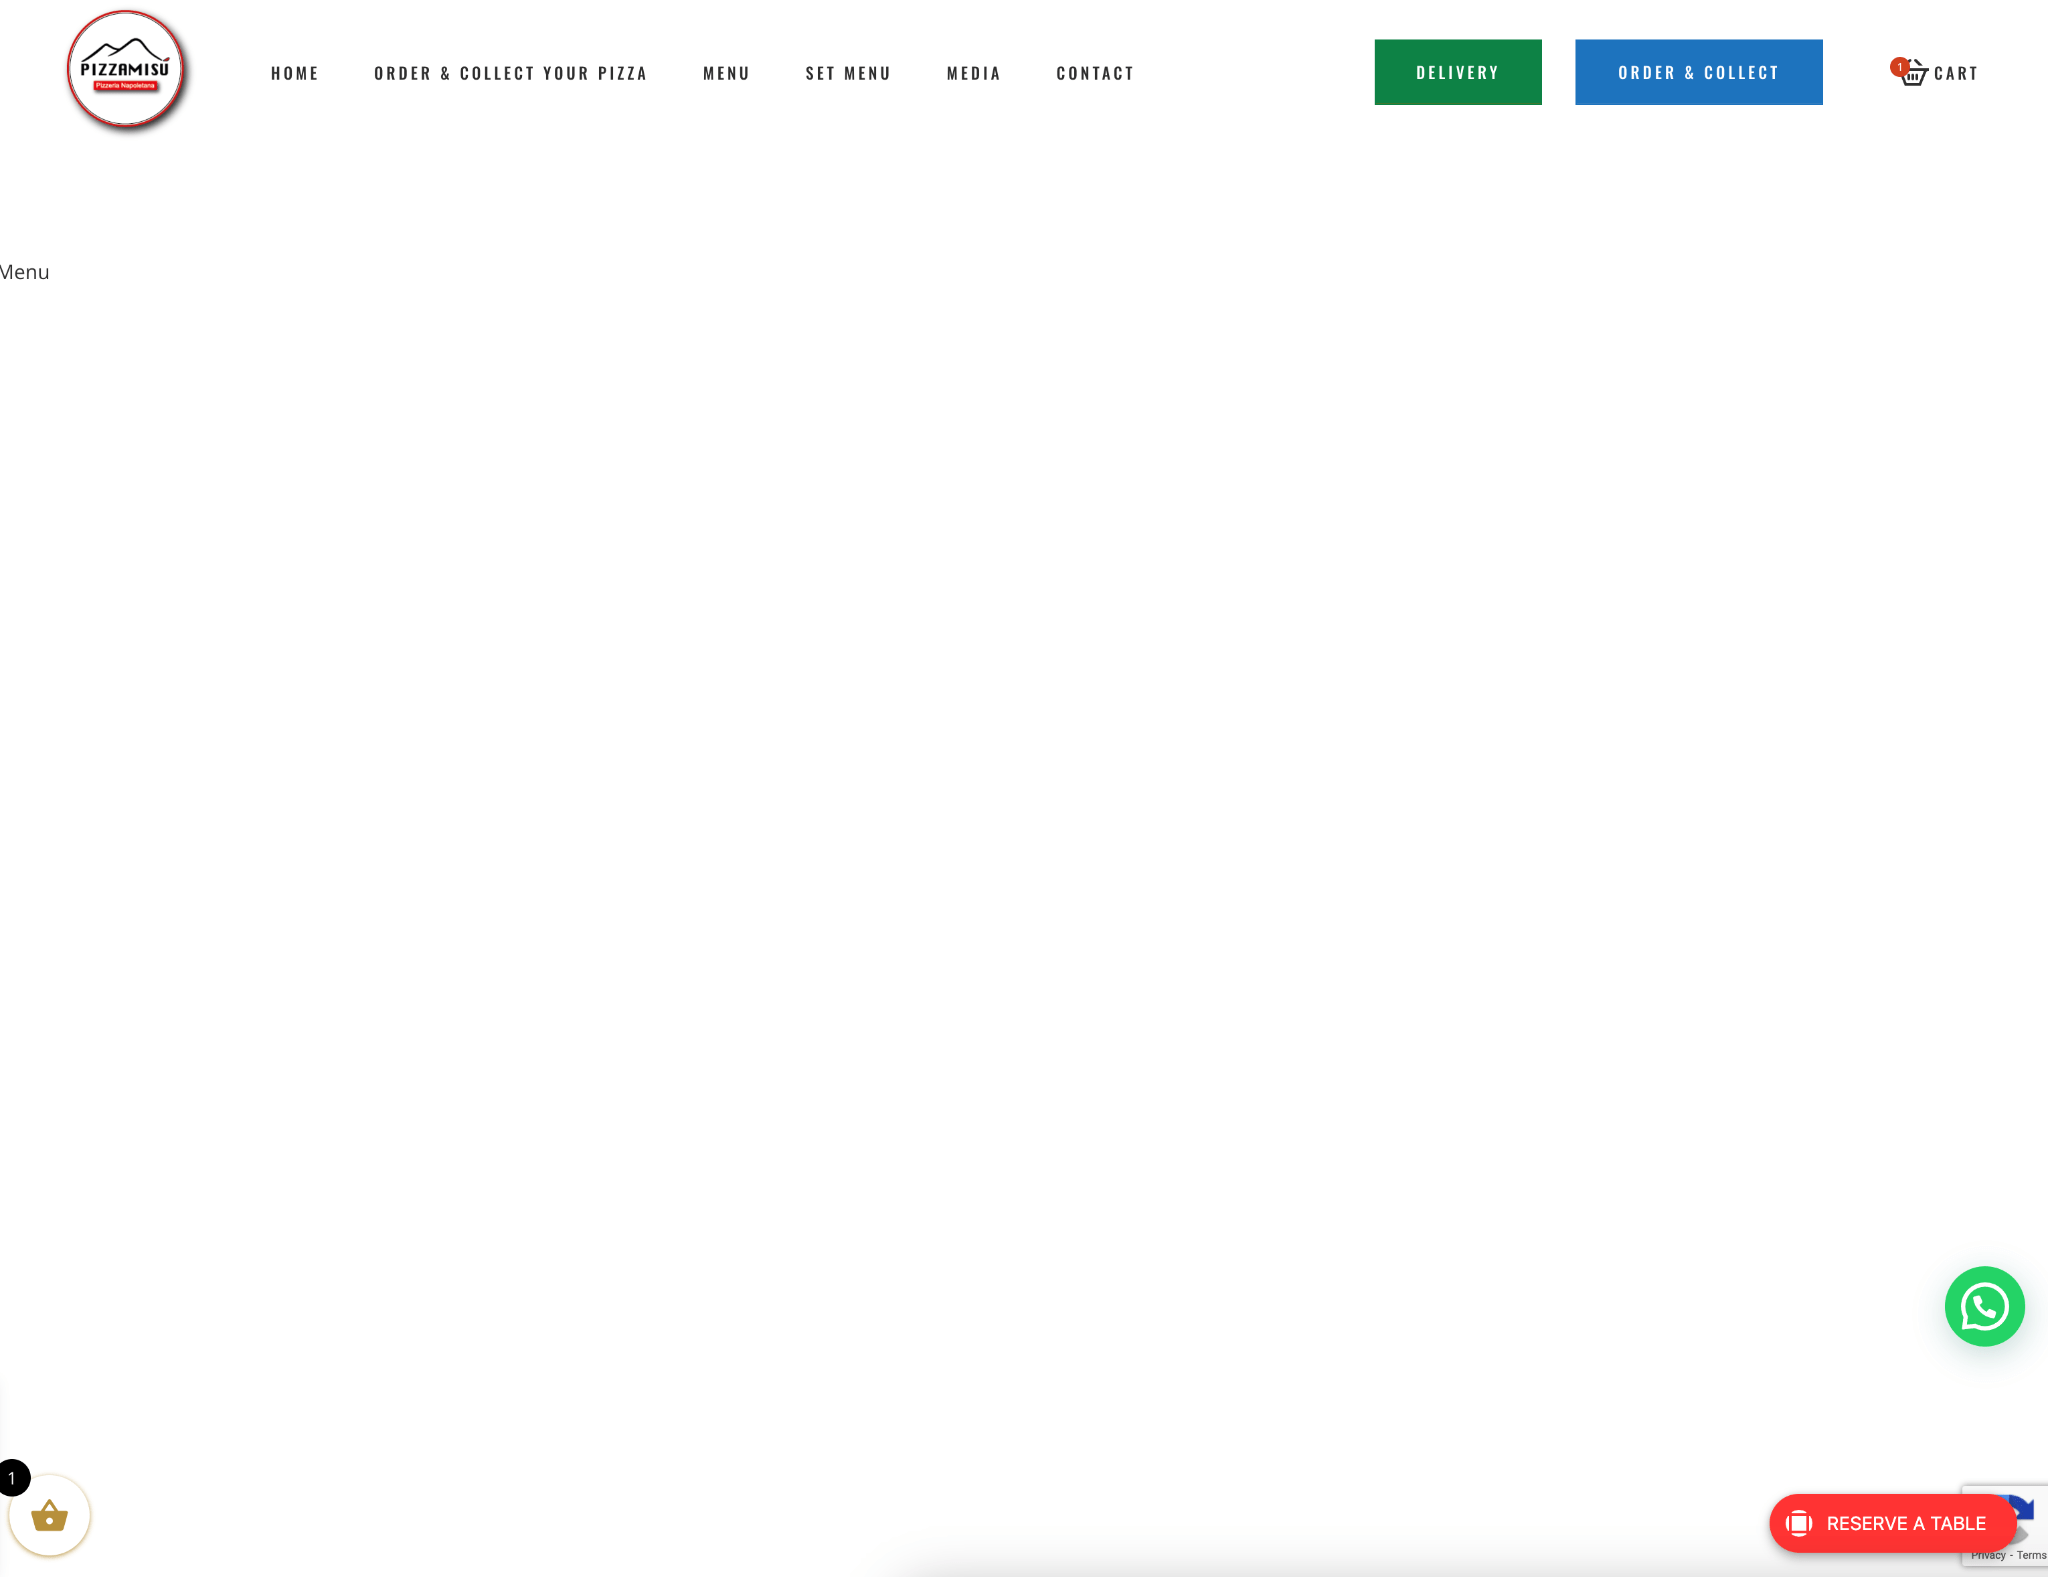Click ORDER & COLLECT button

(x=1698, y=71)
